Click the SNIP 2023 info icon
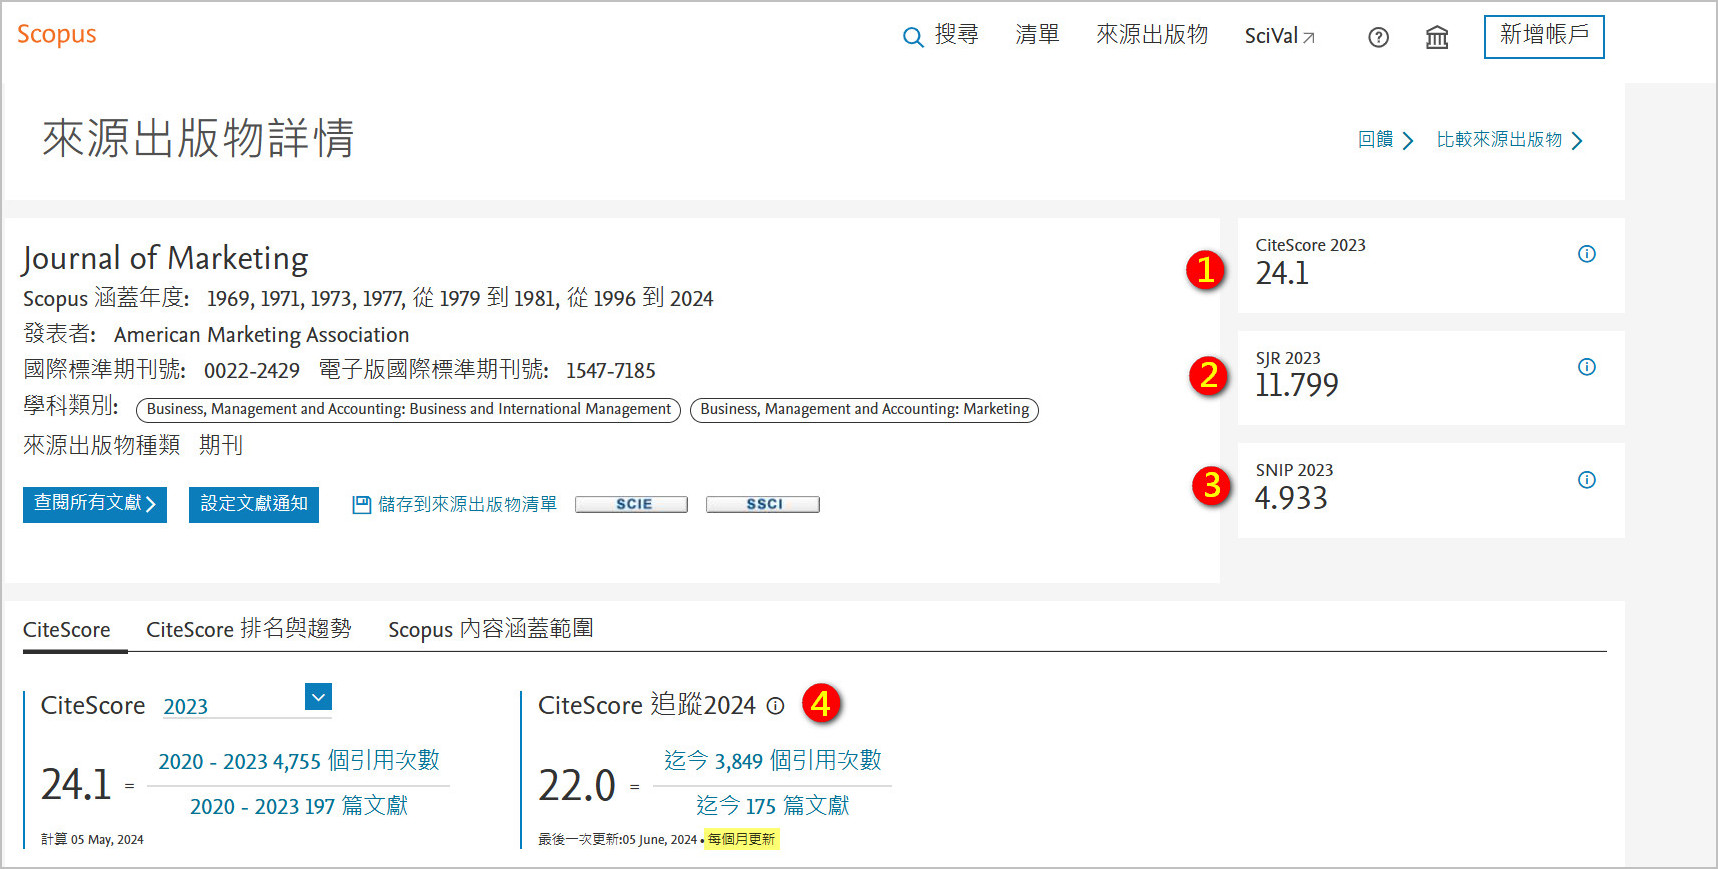Viewport: 1718px width, 869px height. click(1587, 480)
